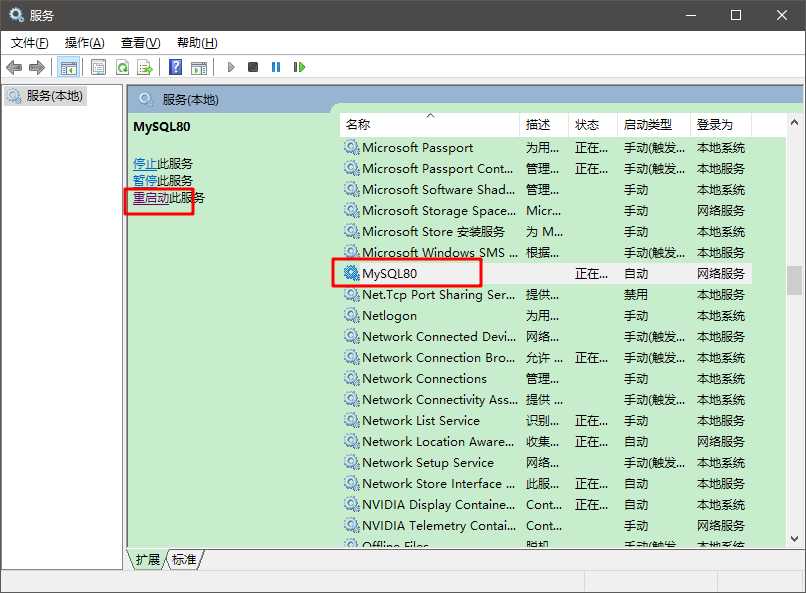Select the Network Connectivity Ass... row
806x593 pixels.
[x=547, y=399]
